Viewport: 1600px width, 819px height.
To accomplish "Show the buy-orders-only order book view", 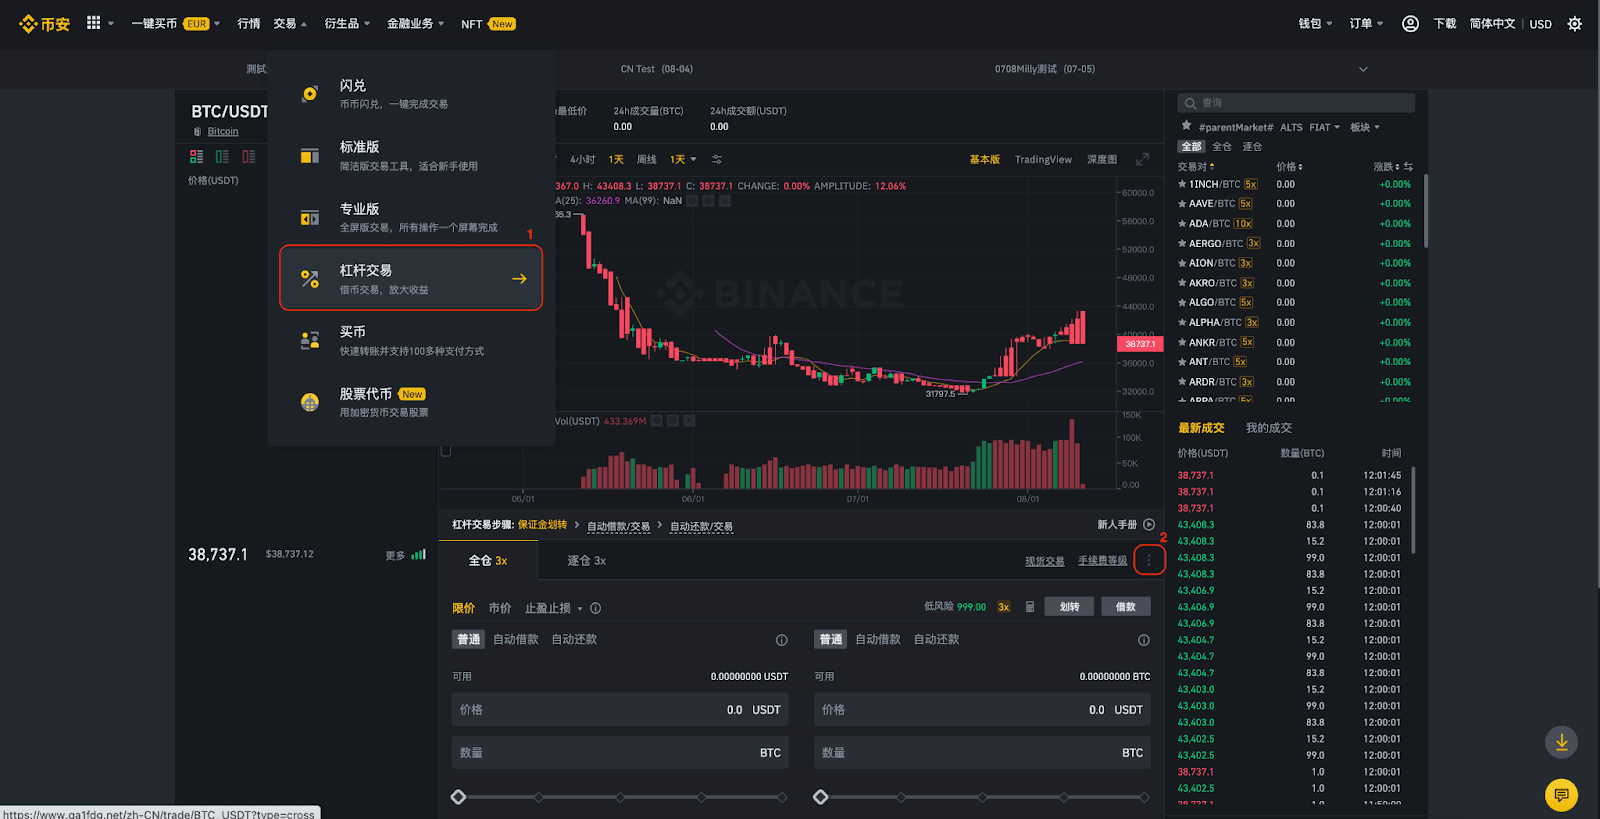I will 222,157.
